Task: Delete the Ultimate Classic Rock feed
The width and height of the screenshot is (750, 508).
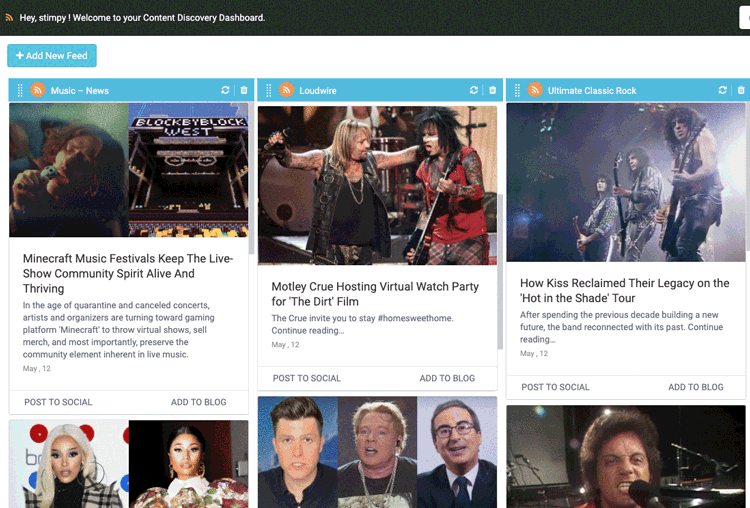Action: coord(741,90)
